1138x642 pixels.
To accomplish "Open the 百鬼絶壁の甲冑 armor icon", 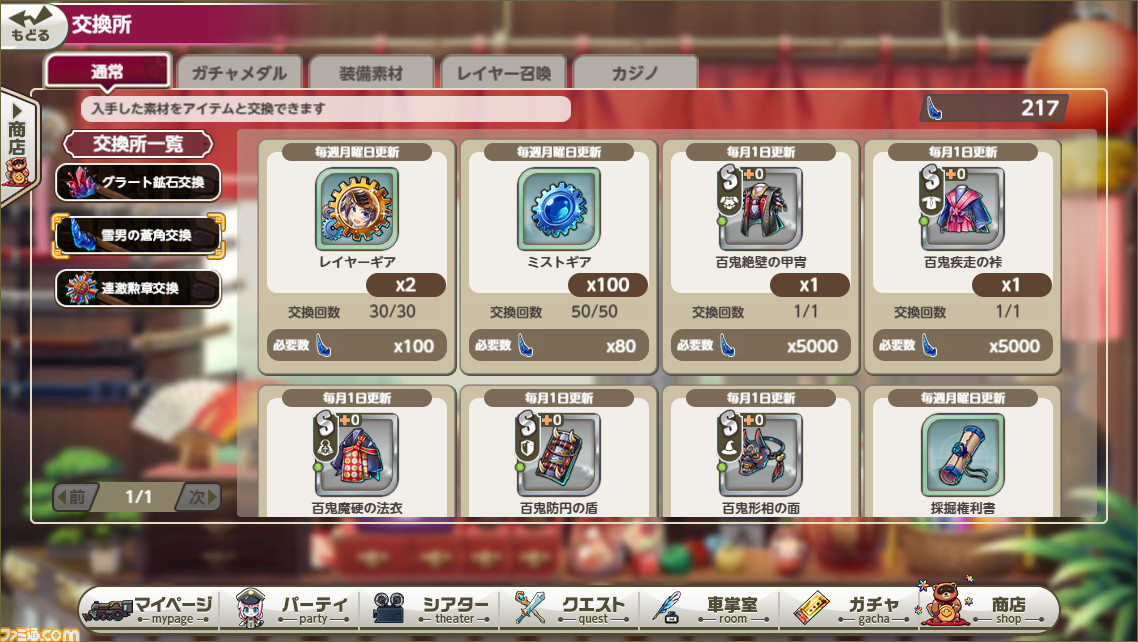I will [x=761, y=209].
